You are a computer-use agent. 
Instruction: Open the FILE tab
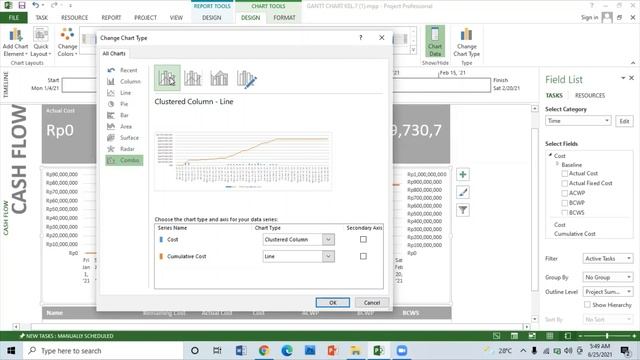click(x=14, y=18)
